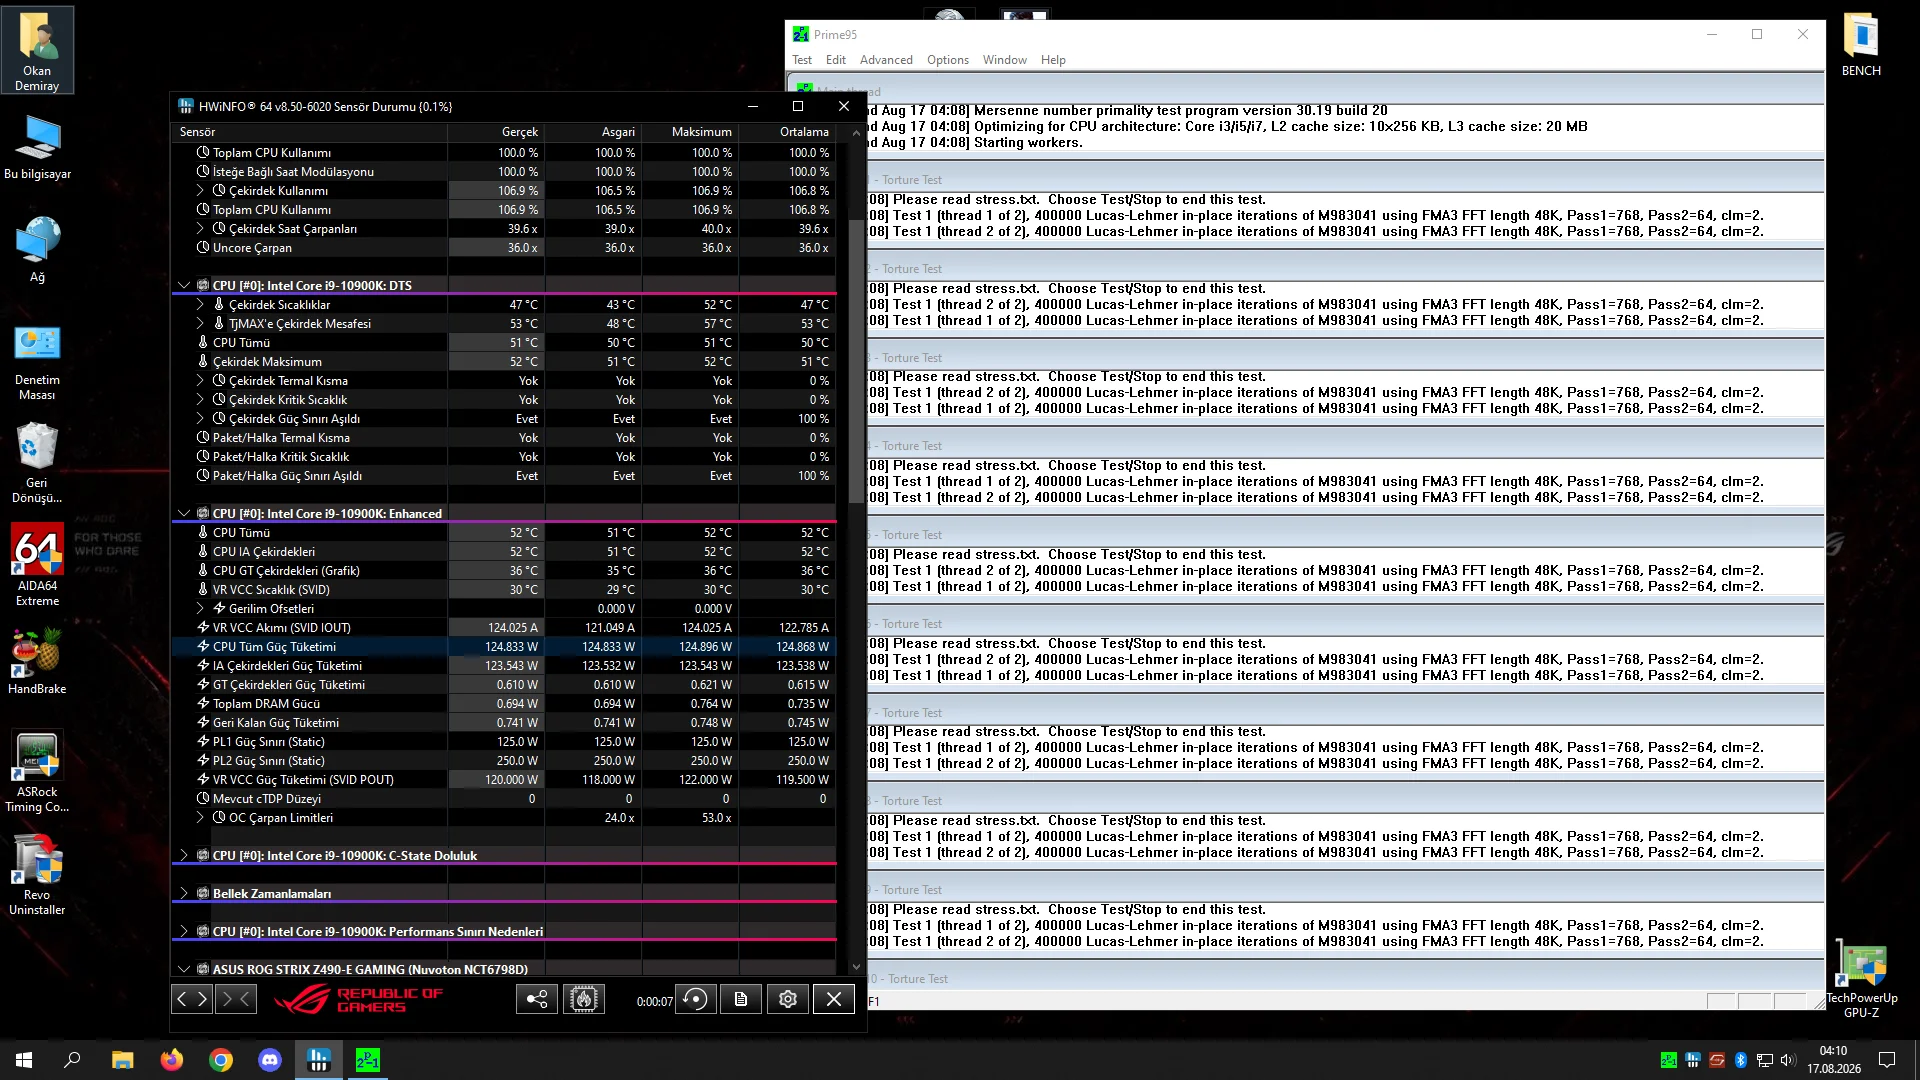Screen dimensions: 1920x1080
Task: Open taskbar search magnifier
Action: coord(72,1060)
